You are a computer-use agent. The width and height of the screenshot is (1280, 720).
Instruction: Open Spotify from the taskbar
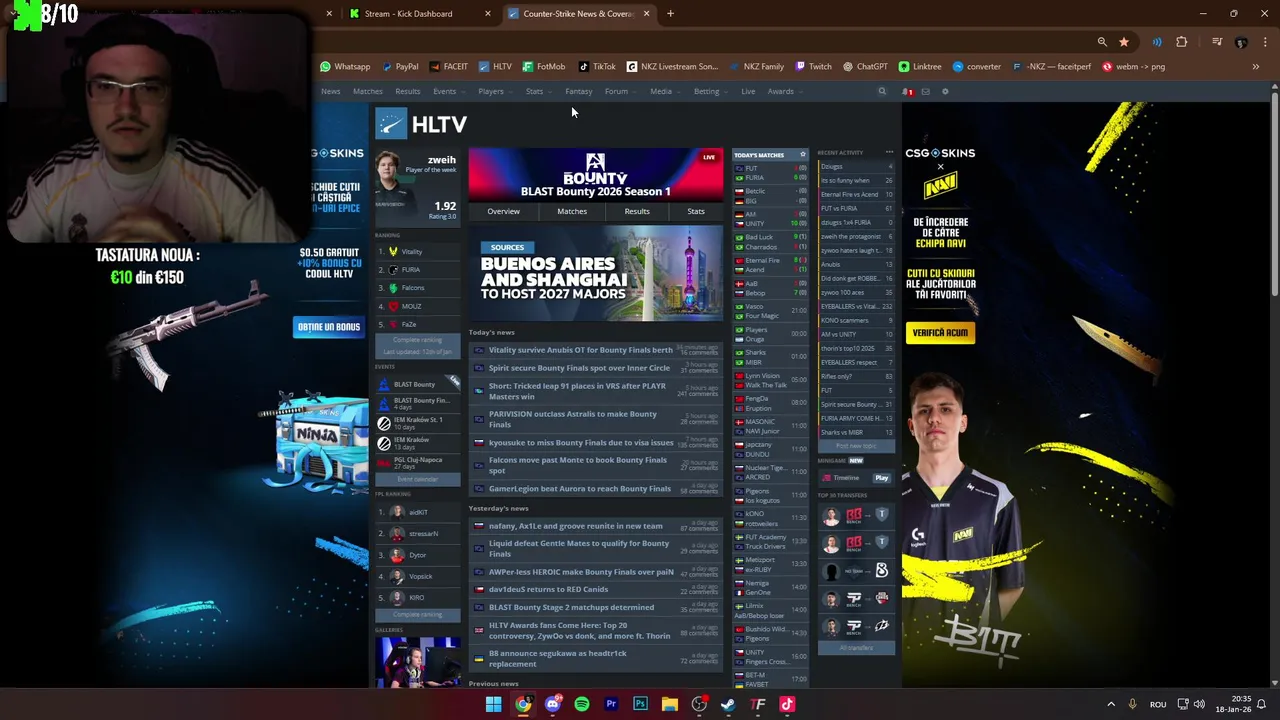tap(582, 704)
